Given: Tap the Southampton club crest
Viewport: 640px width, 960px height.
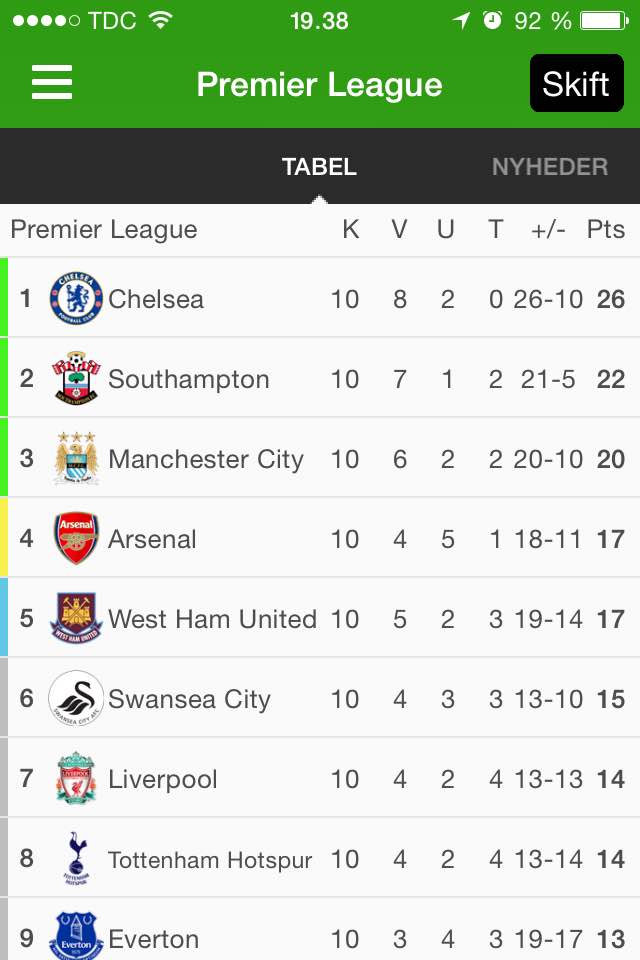Looking at the screenshot, I should click(x=76, y=378).
